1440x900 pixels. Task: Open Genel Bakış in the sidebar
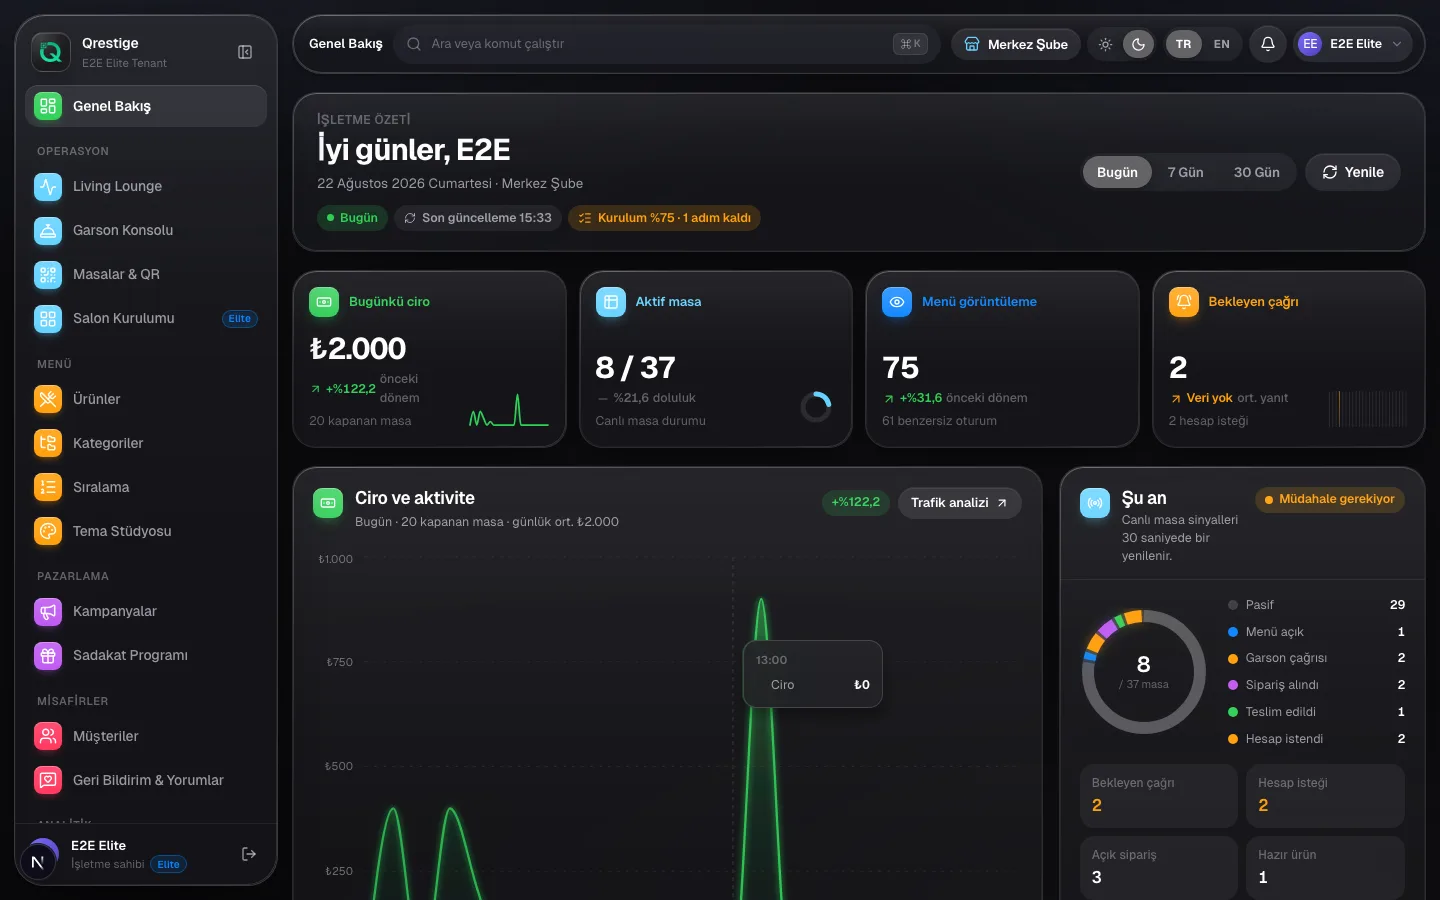(146, 106)
